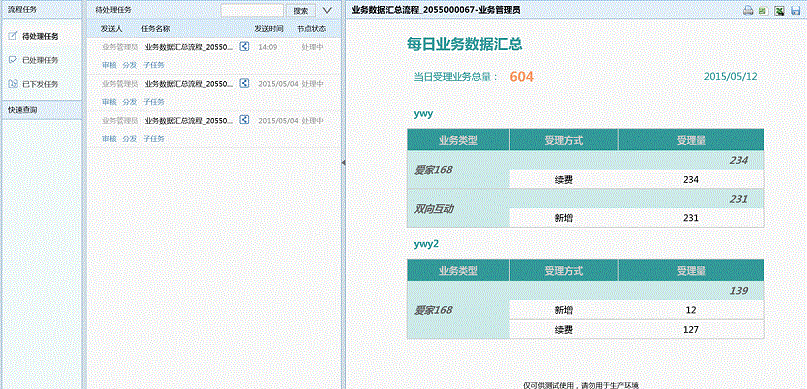Click the 节点状态 column header
The height and width of the screenshot is (389, 807).
pyautogui.click(x=311, y=29)
